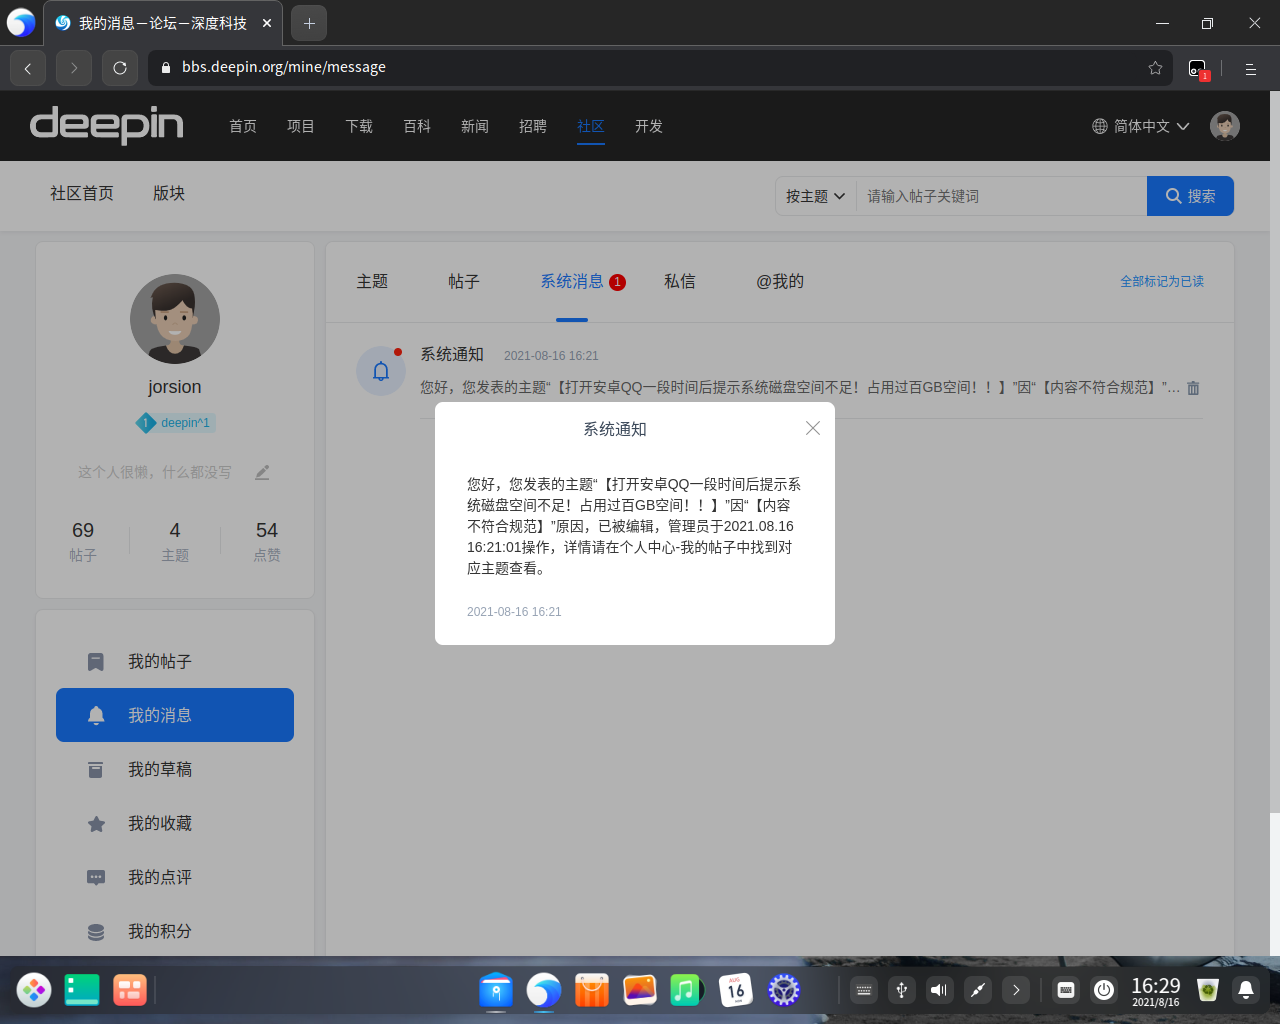The image size is (1280, 1024).
Task: Click the post keyword search field
Action: point(1000,196)
